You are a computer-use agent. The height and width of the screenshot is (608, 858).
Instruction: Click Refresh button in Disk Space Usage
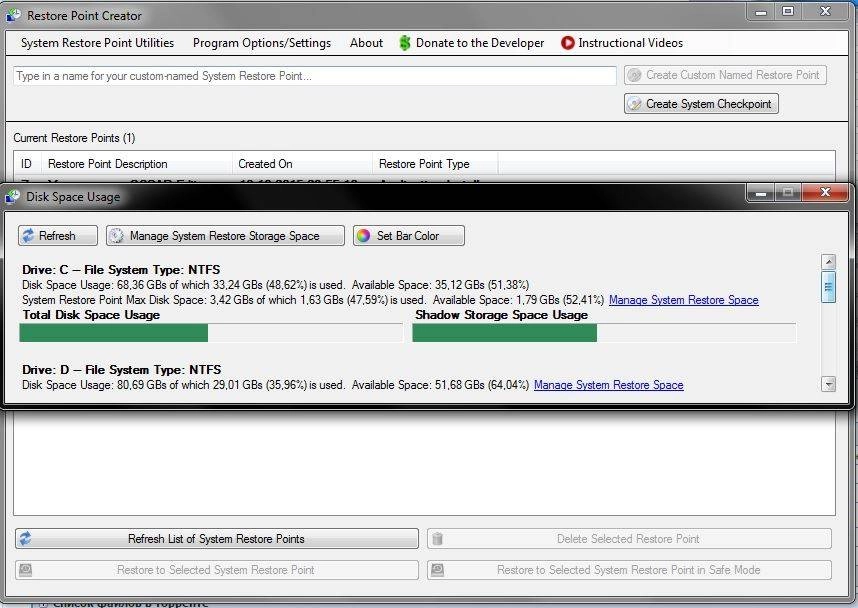click(x=58, y=235)
